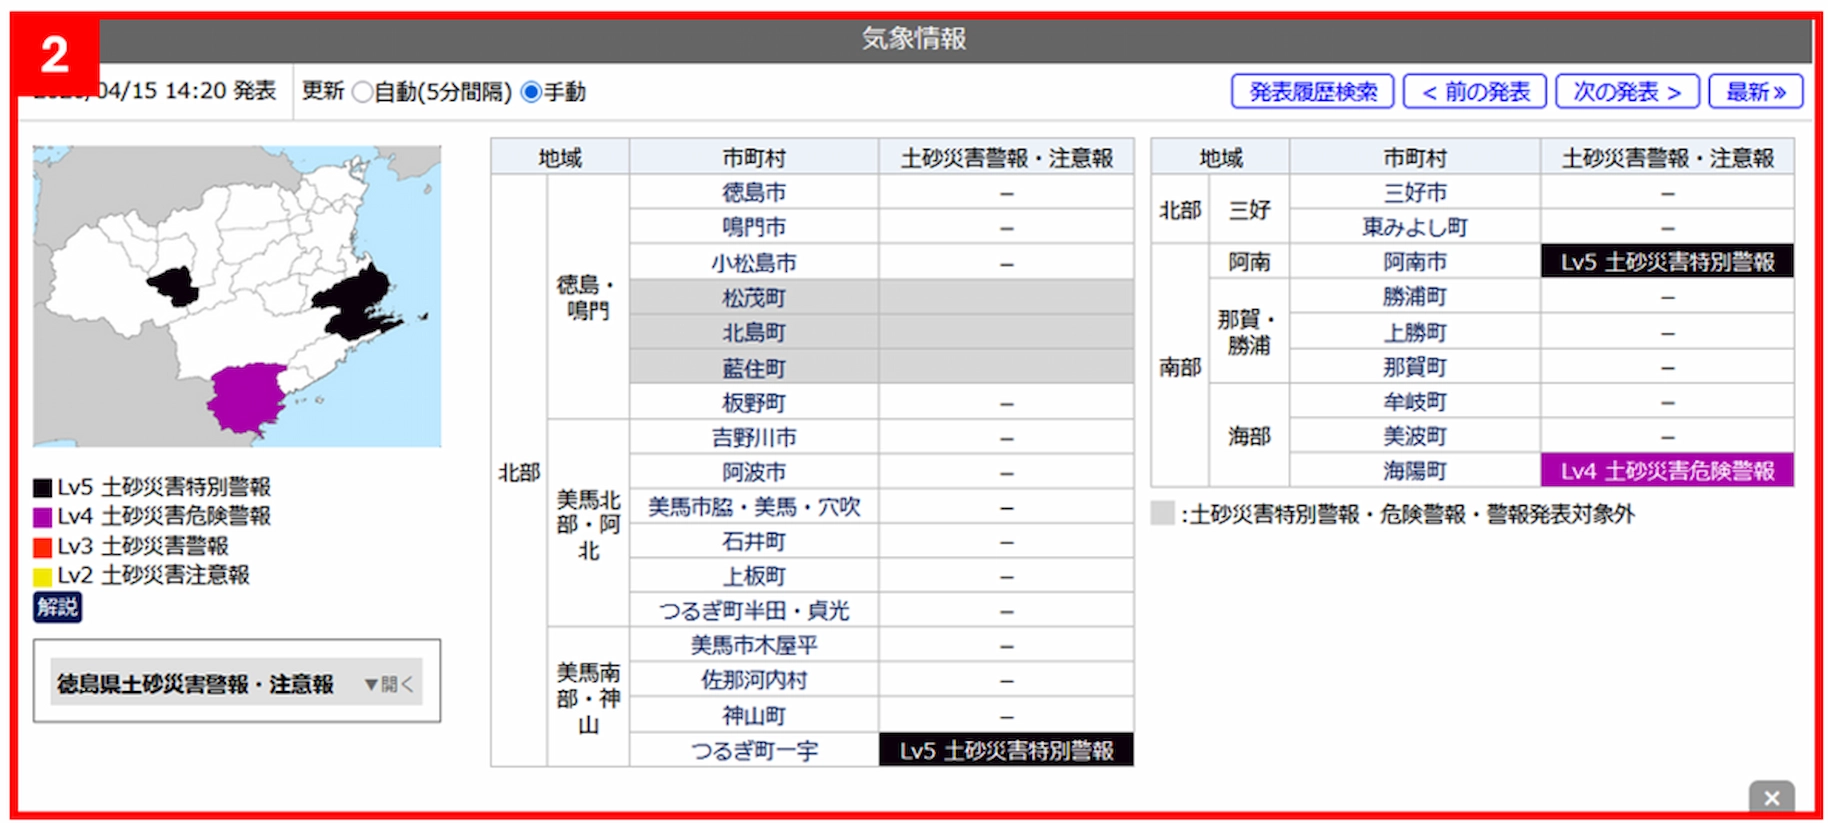Click the 美馬南部・神山 area cell

588,697
